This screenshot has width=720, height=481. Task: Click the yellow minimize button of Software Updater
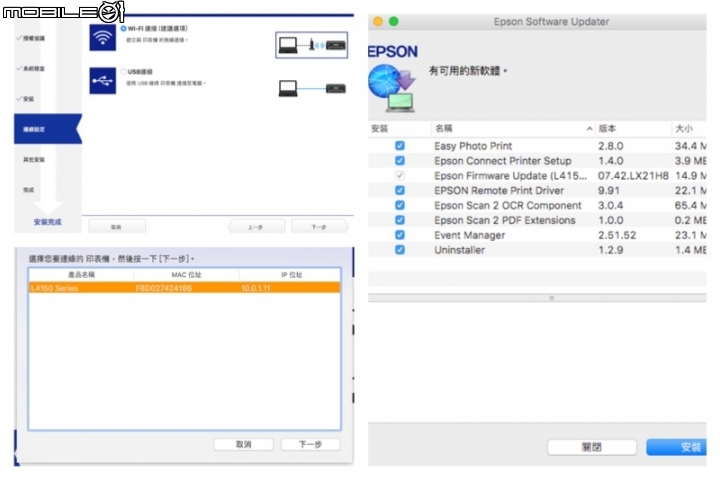click(x=378, y=21)
